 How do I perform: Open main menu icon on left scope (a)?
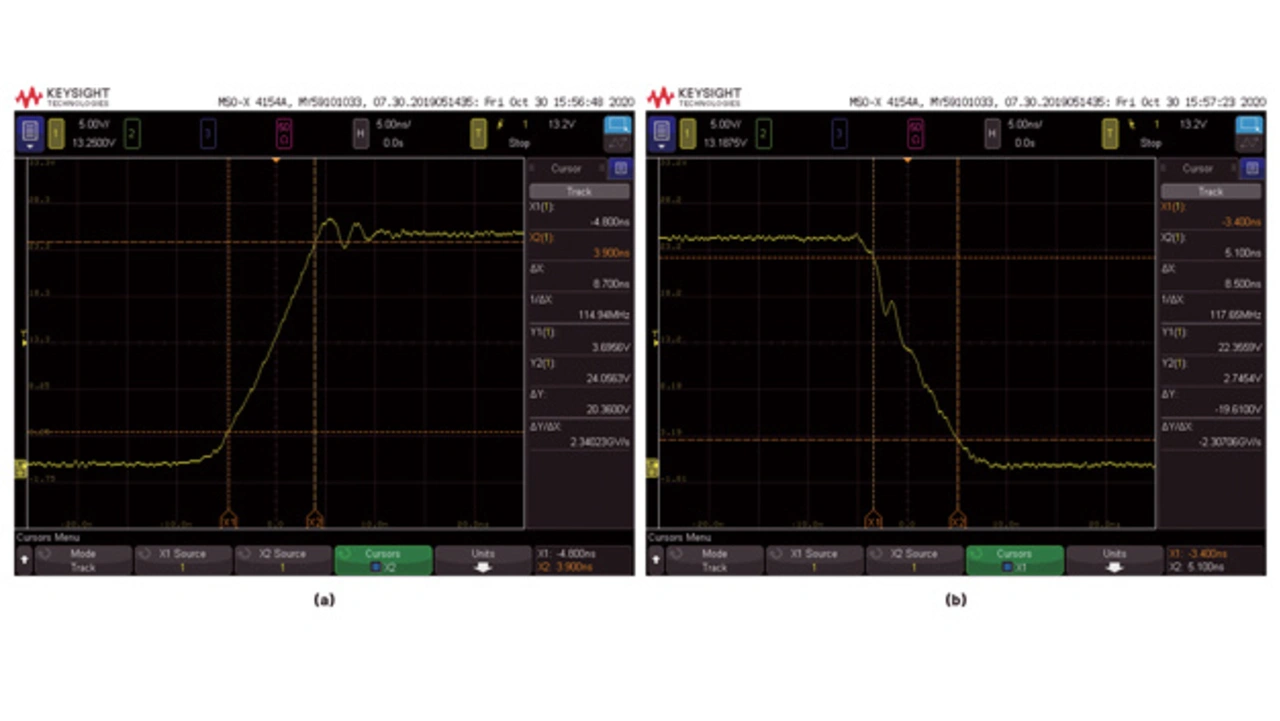[30, 132]
